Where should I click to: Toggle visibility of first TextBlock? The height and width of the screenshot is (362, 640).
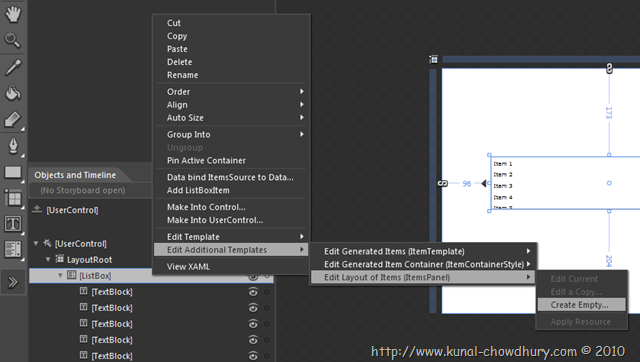click(253, 292)
